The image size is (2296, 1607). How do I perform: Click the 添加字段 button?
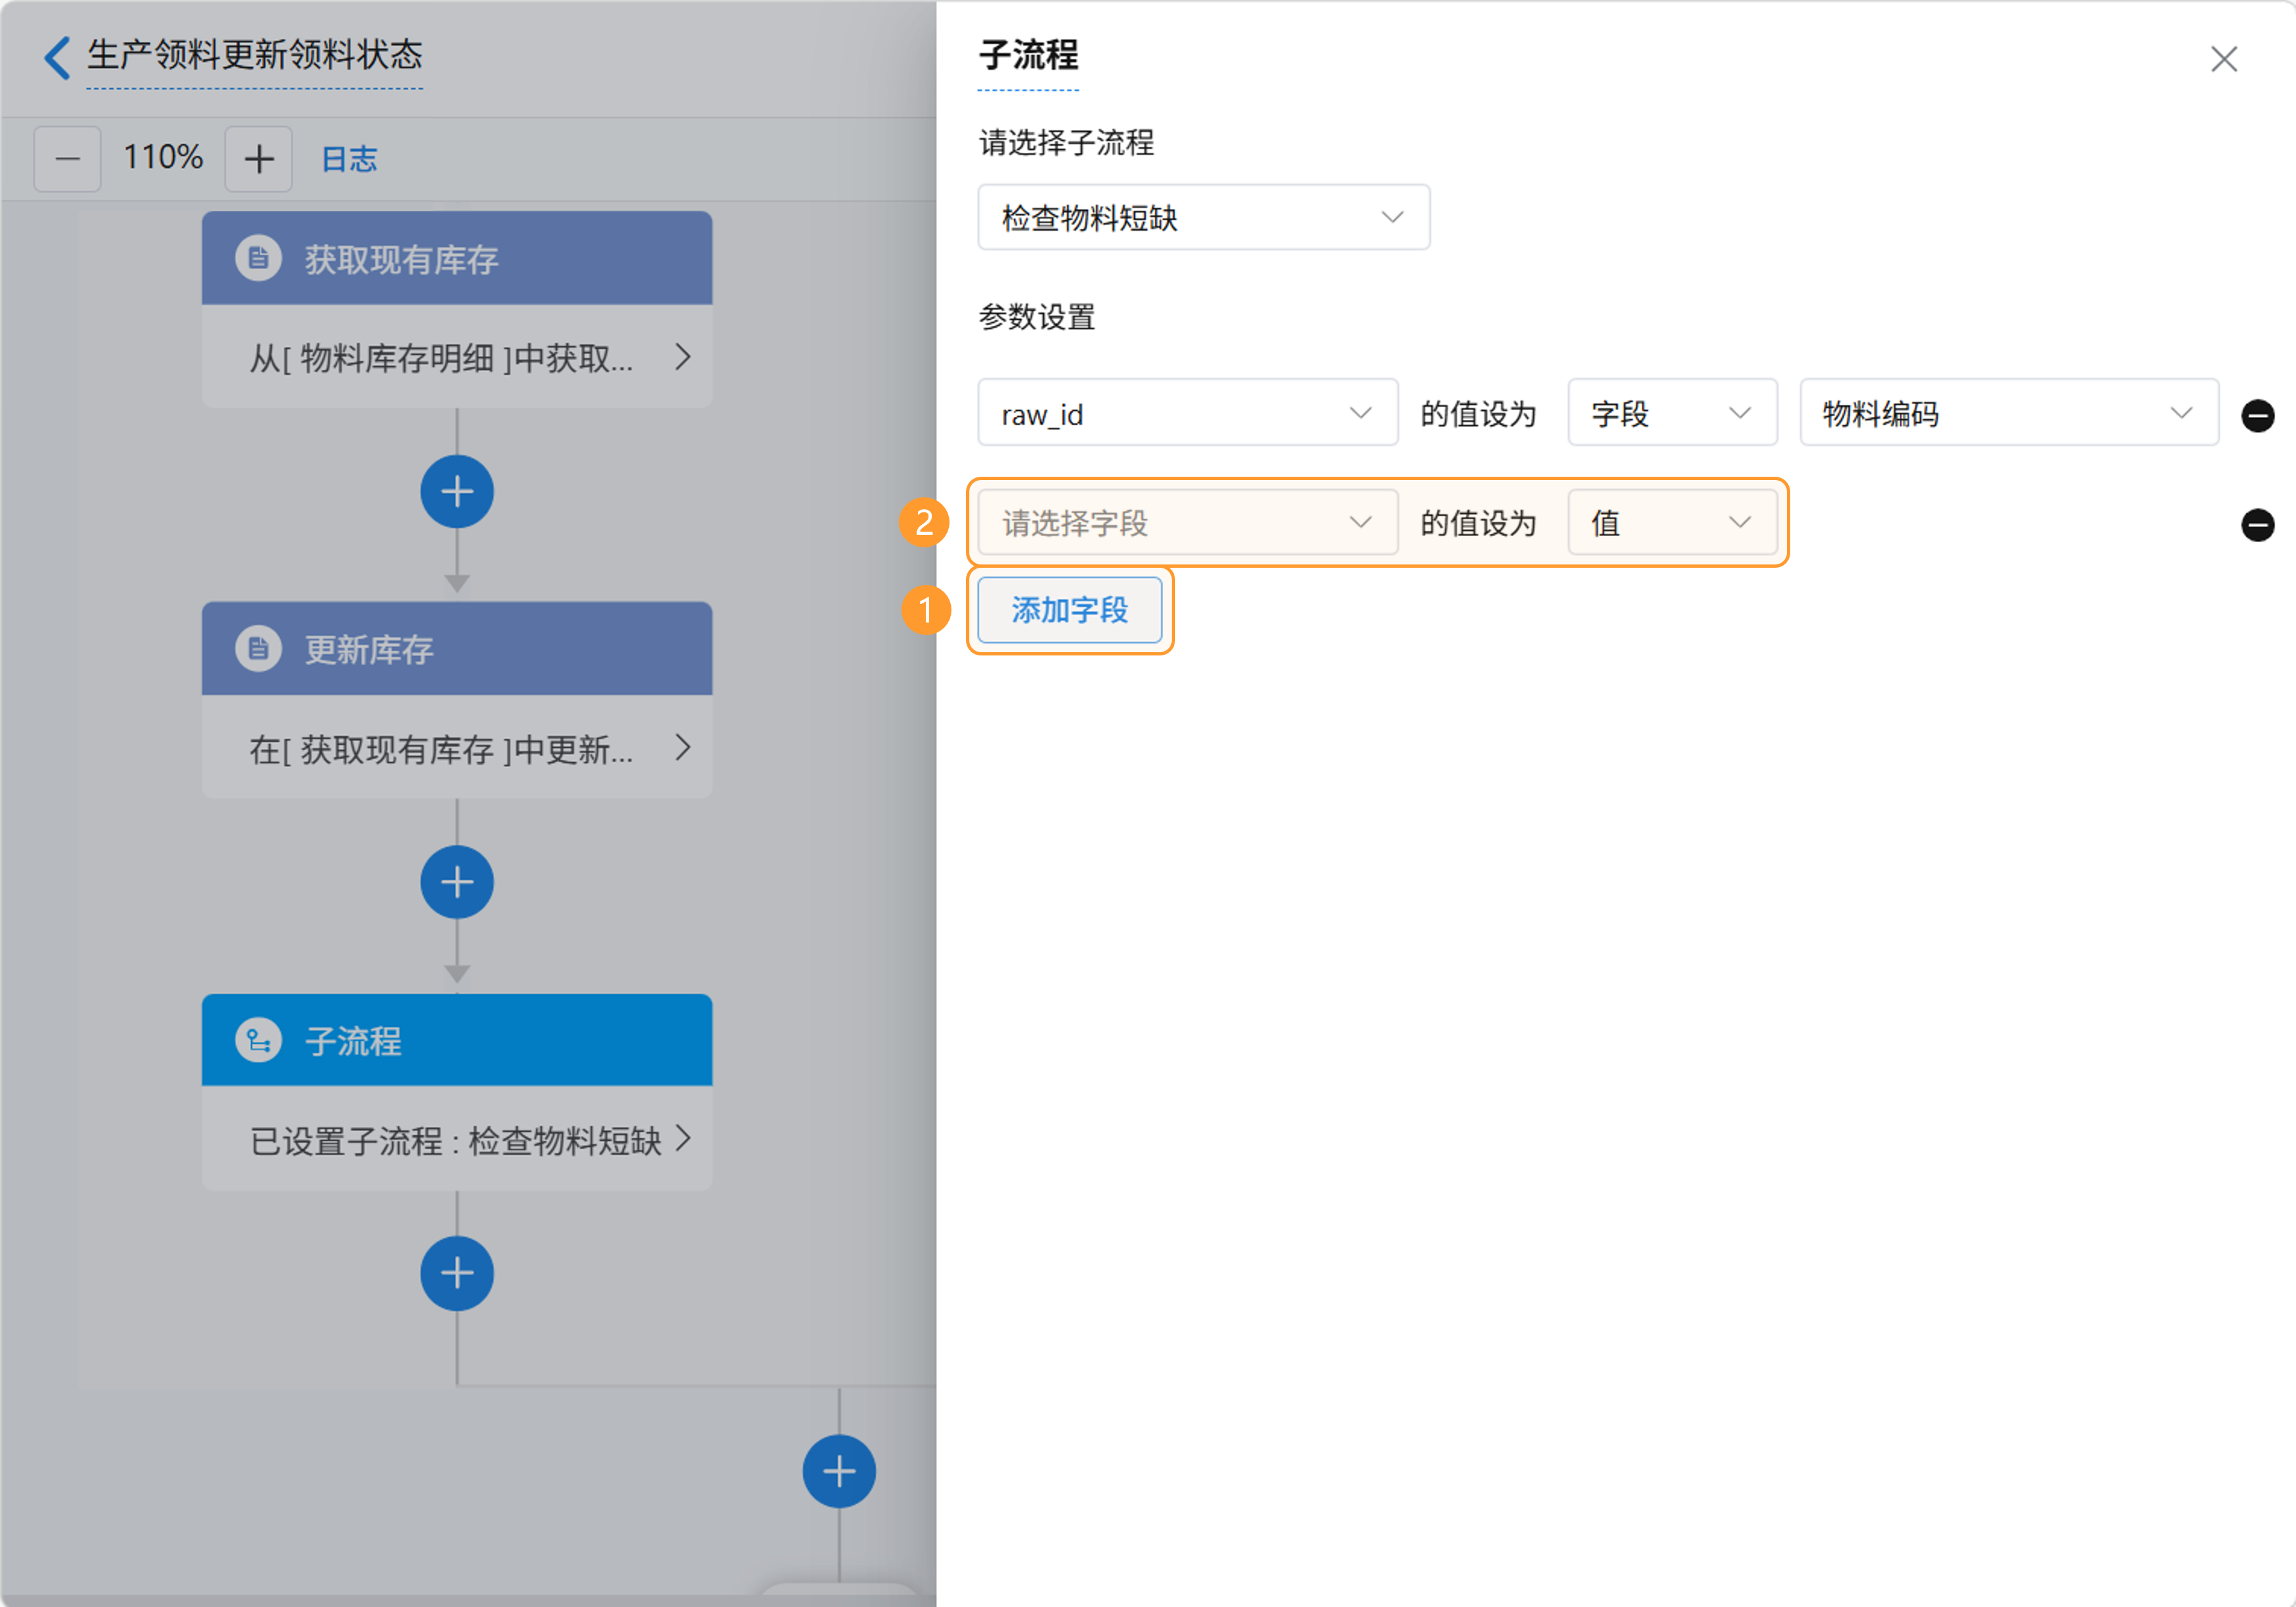click(x=1069, y=610)
